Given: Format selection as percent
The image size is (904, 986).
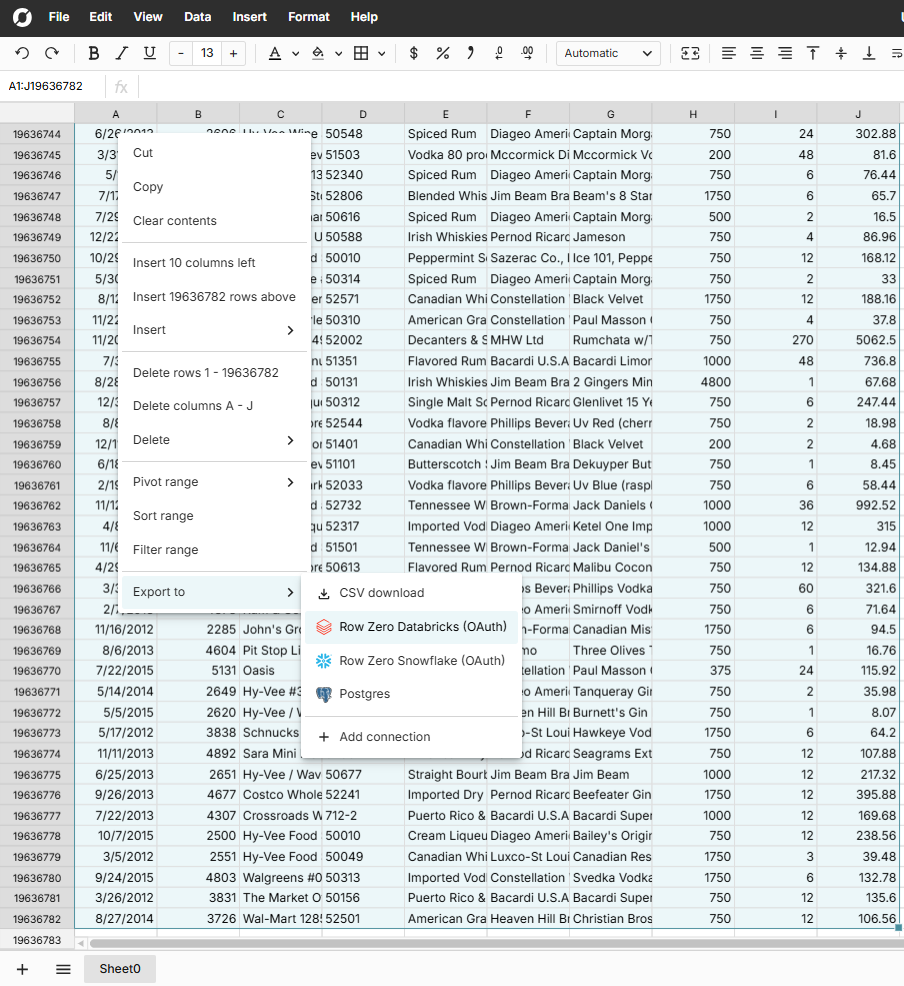Looking at the screenshot, I should [442, 53].
